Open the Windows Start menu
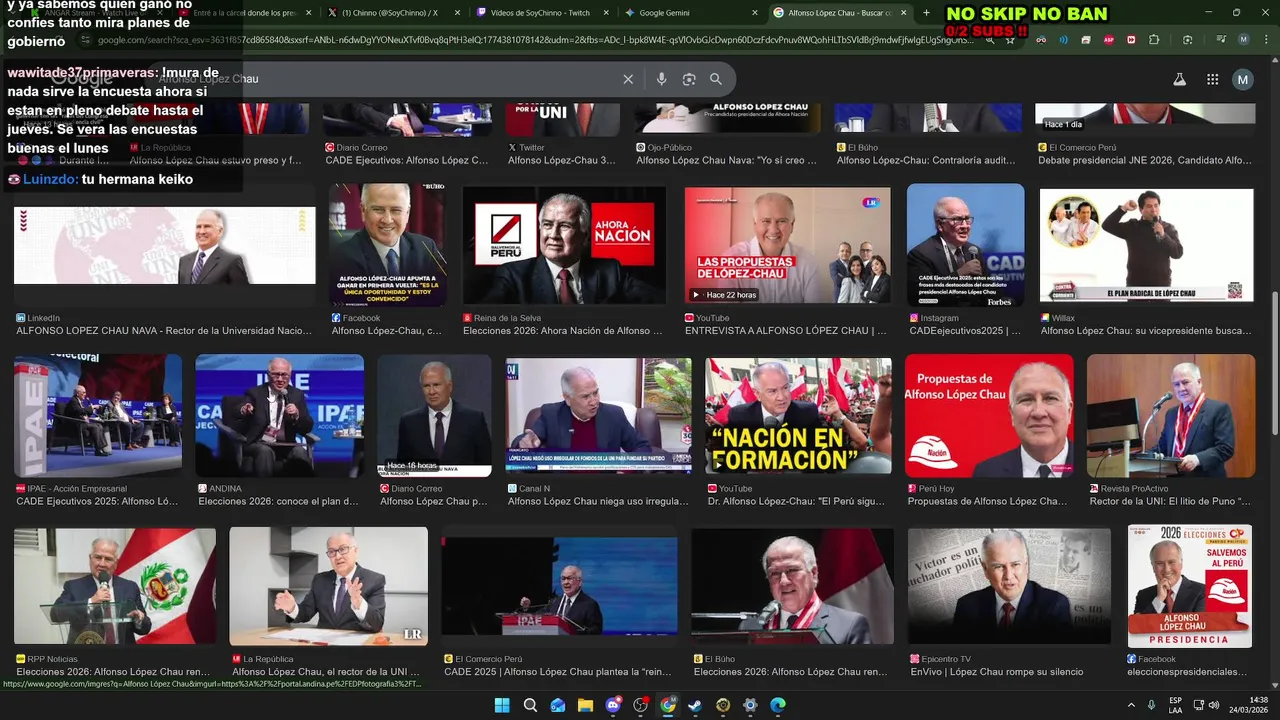Screen dimensions: 1280x720 click(502, 705)
